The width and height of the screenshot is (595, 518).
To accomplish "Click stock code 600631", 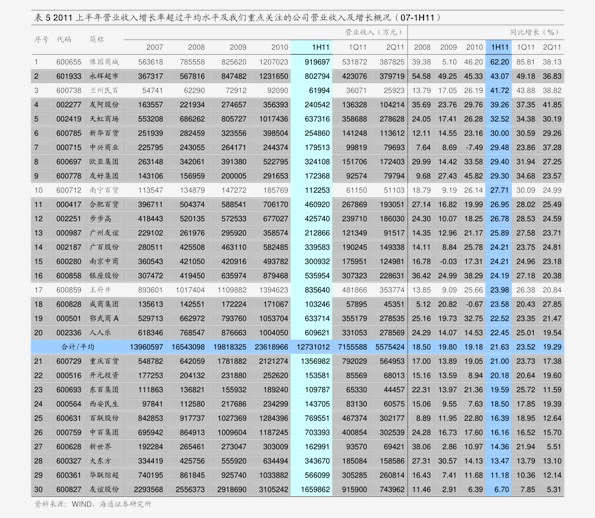I will pyautogui.click(x=69, y=418).
